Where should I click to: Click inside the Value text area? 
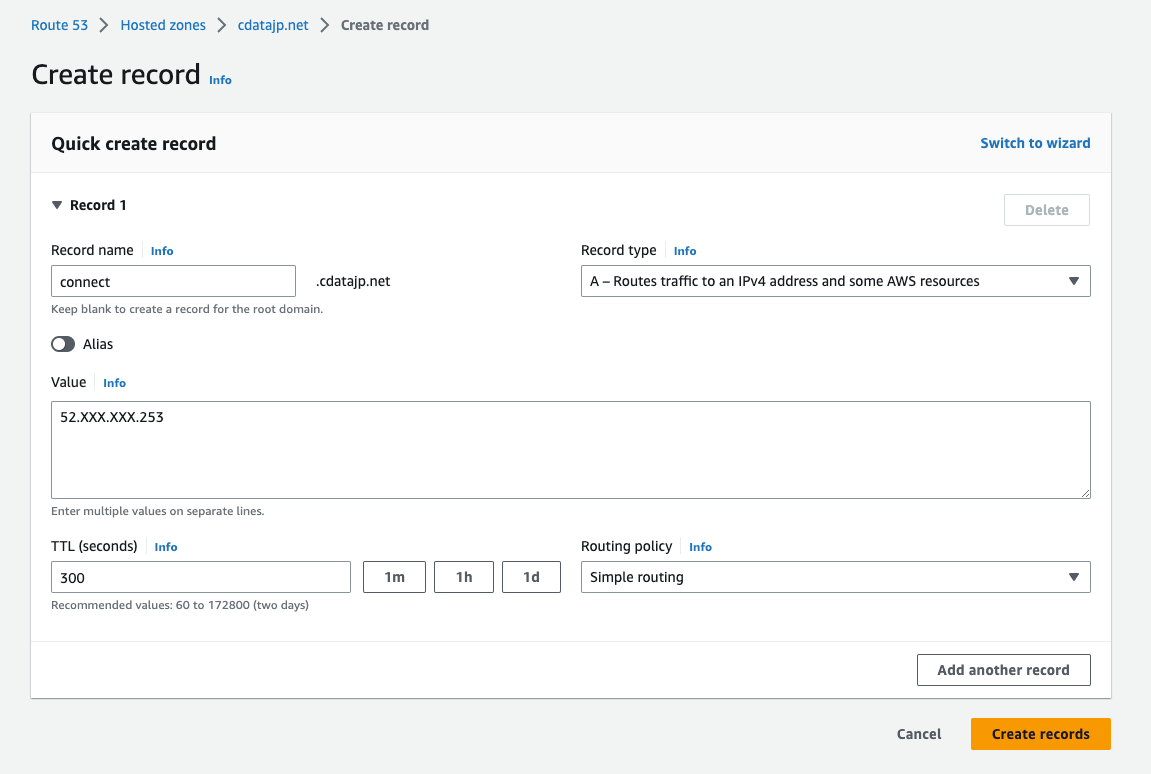[x=571, y=449]
